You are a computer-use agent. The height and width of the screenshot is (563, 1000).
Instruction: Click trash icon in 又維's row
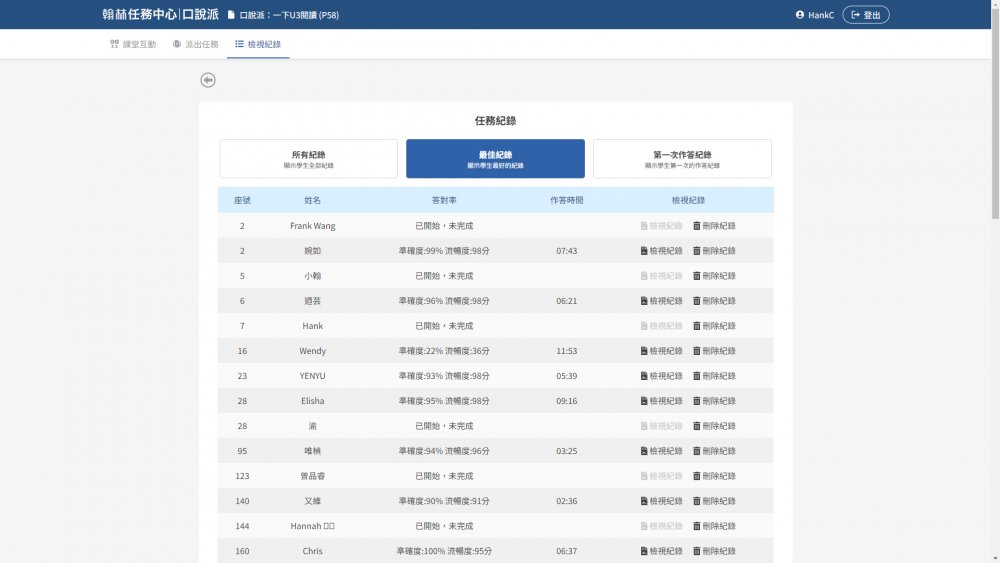[x=697, y=501]
